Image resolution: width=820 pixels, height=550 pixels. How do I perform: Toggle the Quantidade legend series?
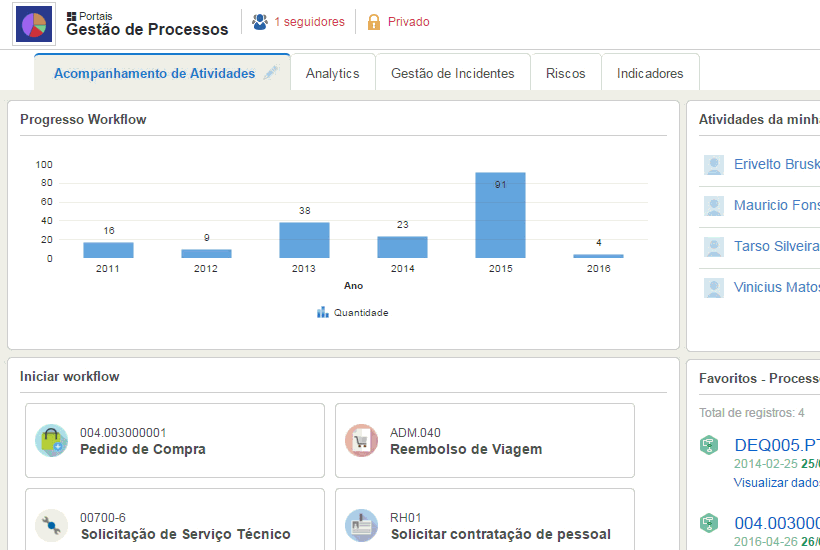point(353,313)
